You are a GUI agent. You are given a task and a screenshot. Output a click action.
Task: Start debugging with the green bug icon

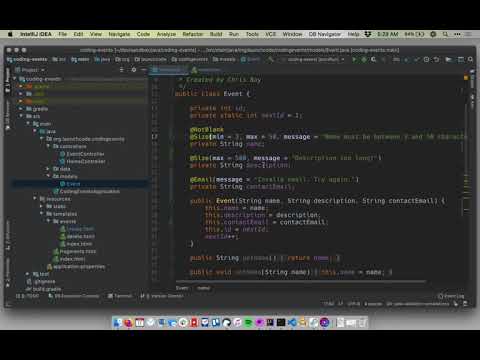click(364, 60)
